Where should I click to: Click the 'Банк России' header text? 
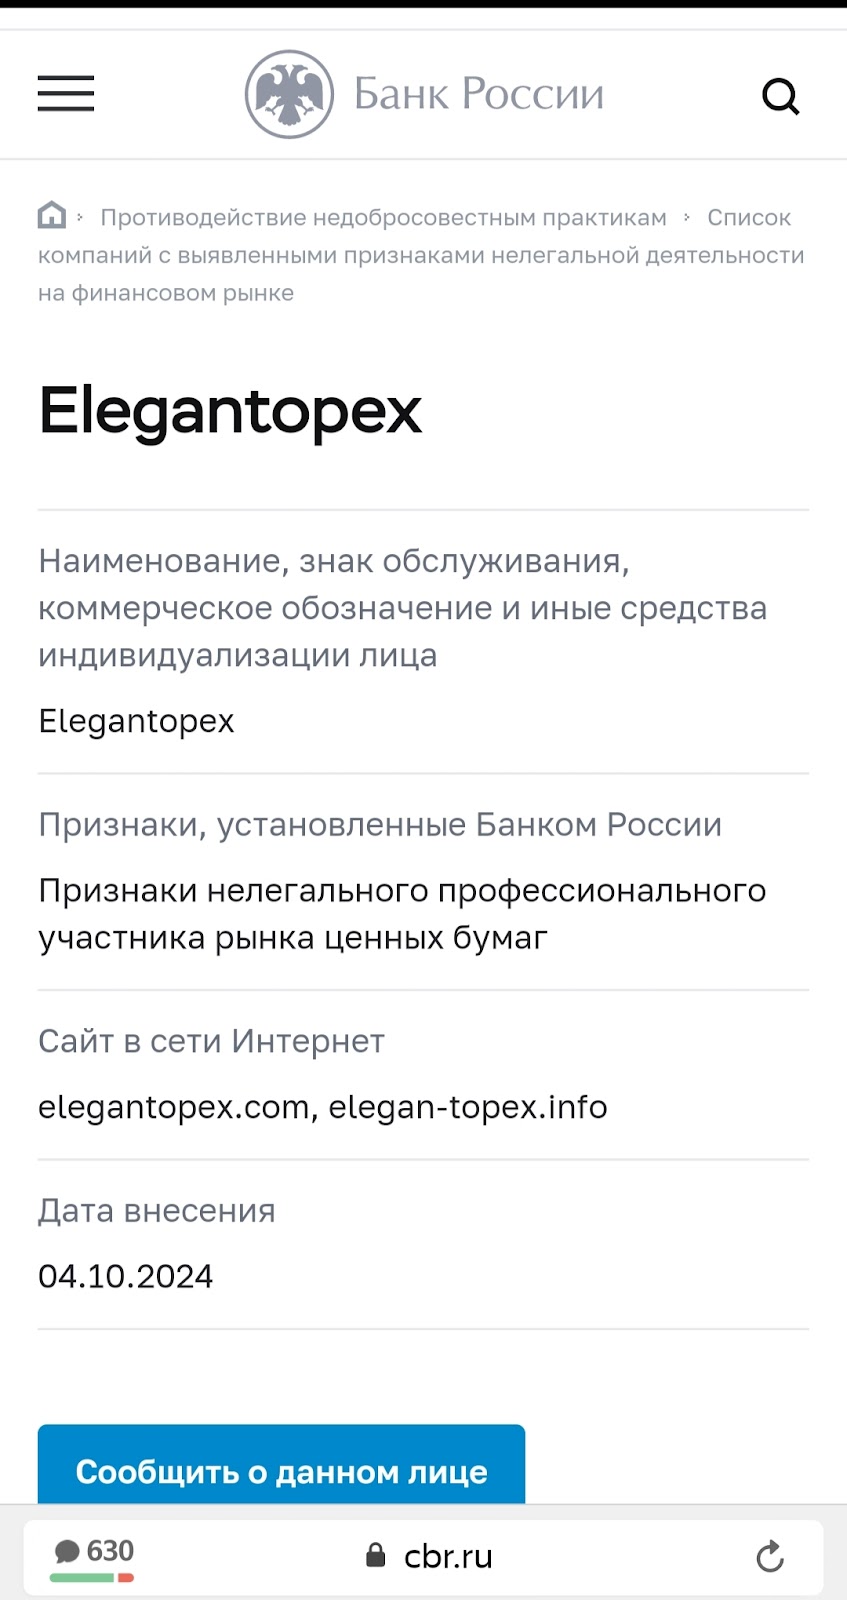[477, 92]
